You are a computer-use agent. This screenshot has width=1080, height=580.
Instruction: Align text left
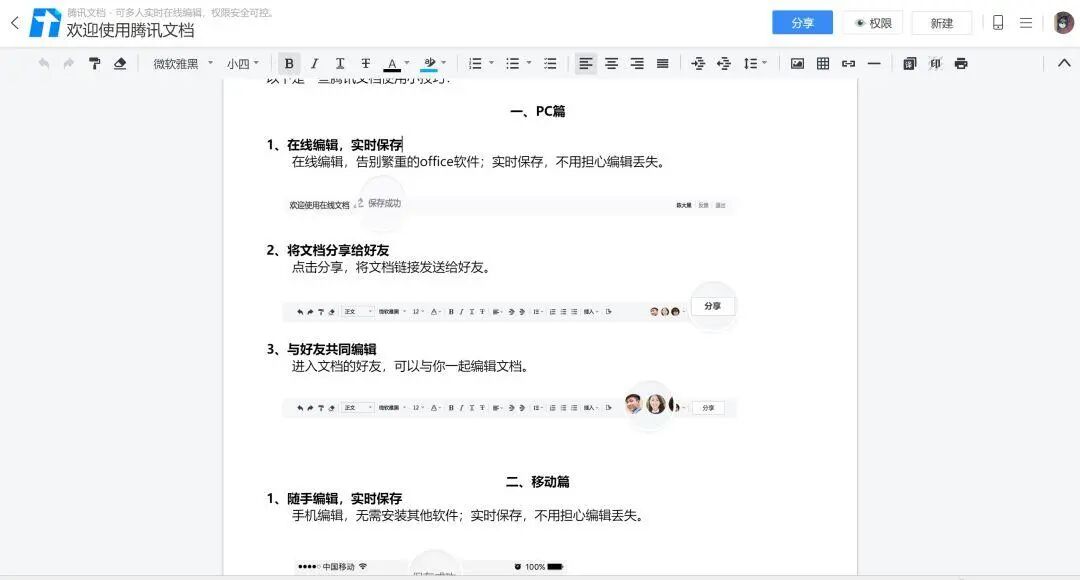point(585,63)
